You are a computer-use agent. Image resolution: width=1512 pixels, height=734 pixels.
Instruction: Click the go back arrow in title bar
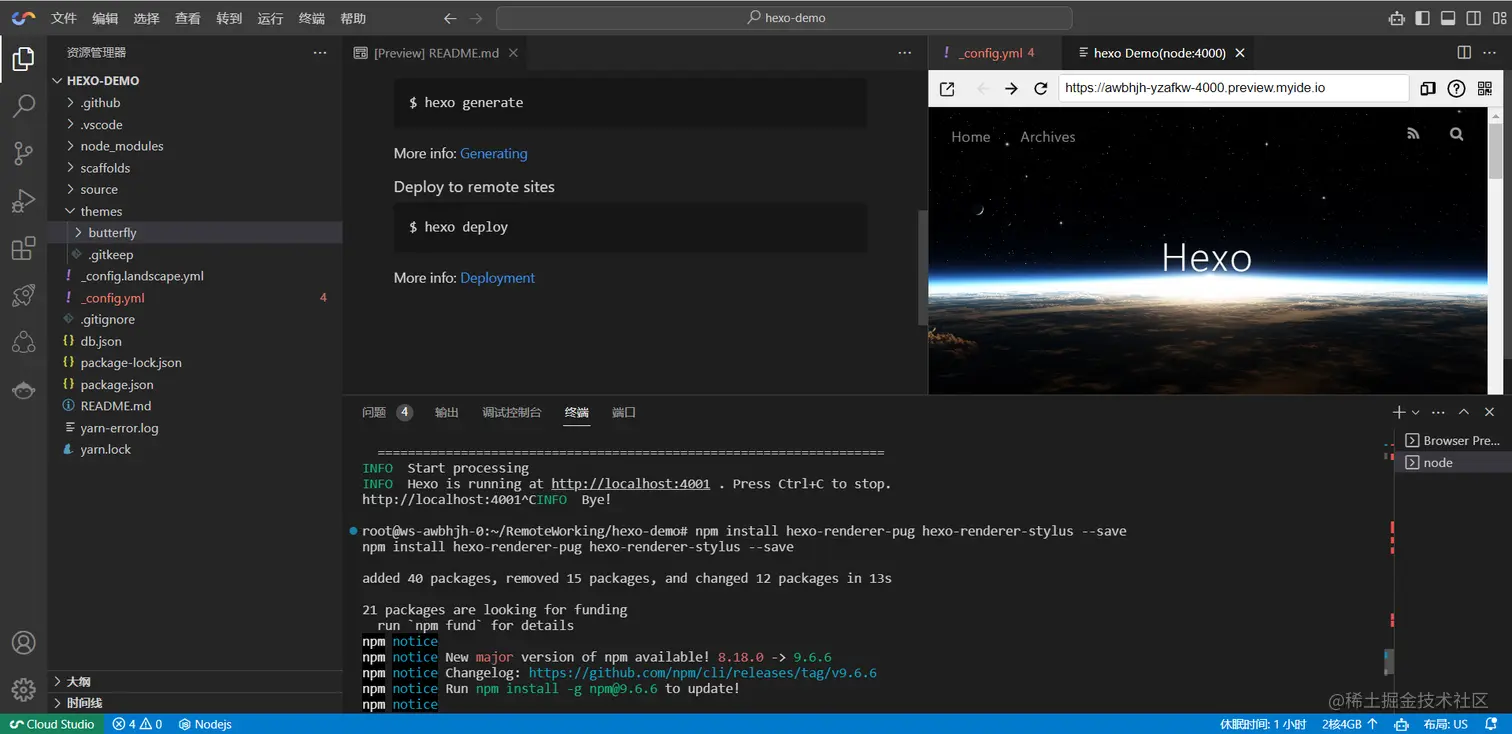click(x=450, y=18)
